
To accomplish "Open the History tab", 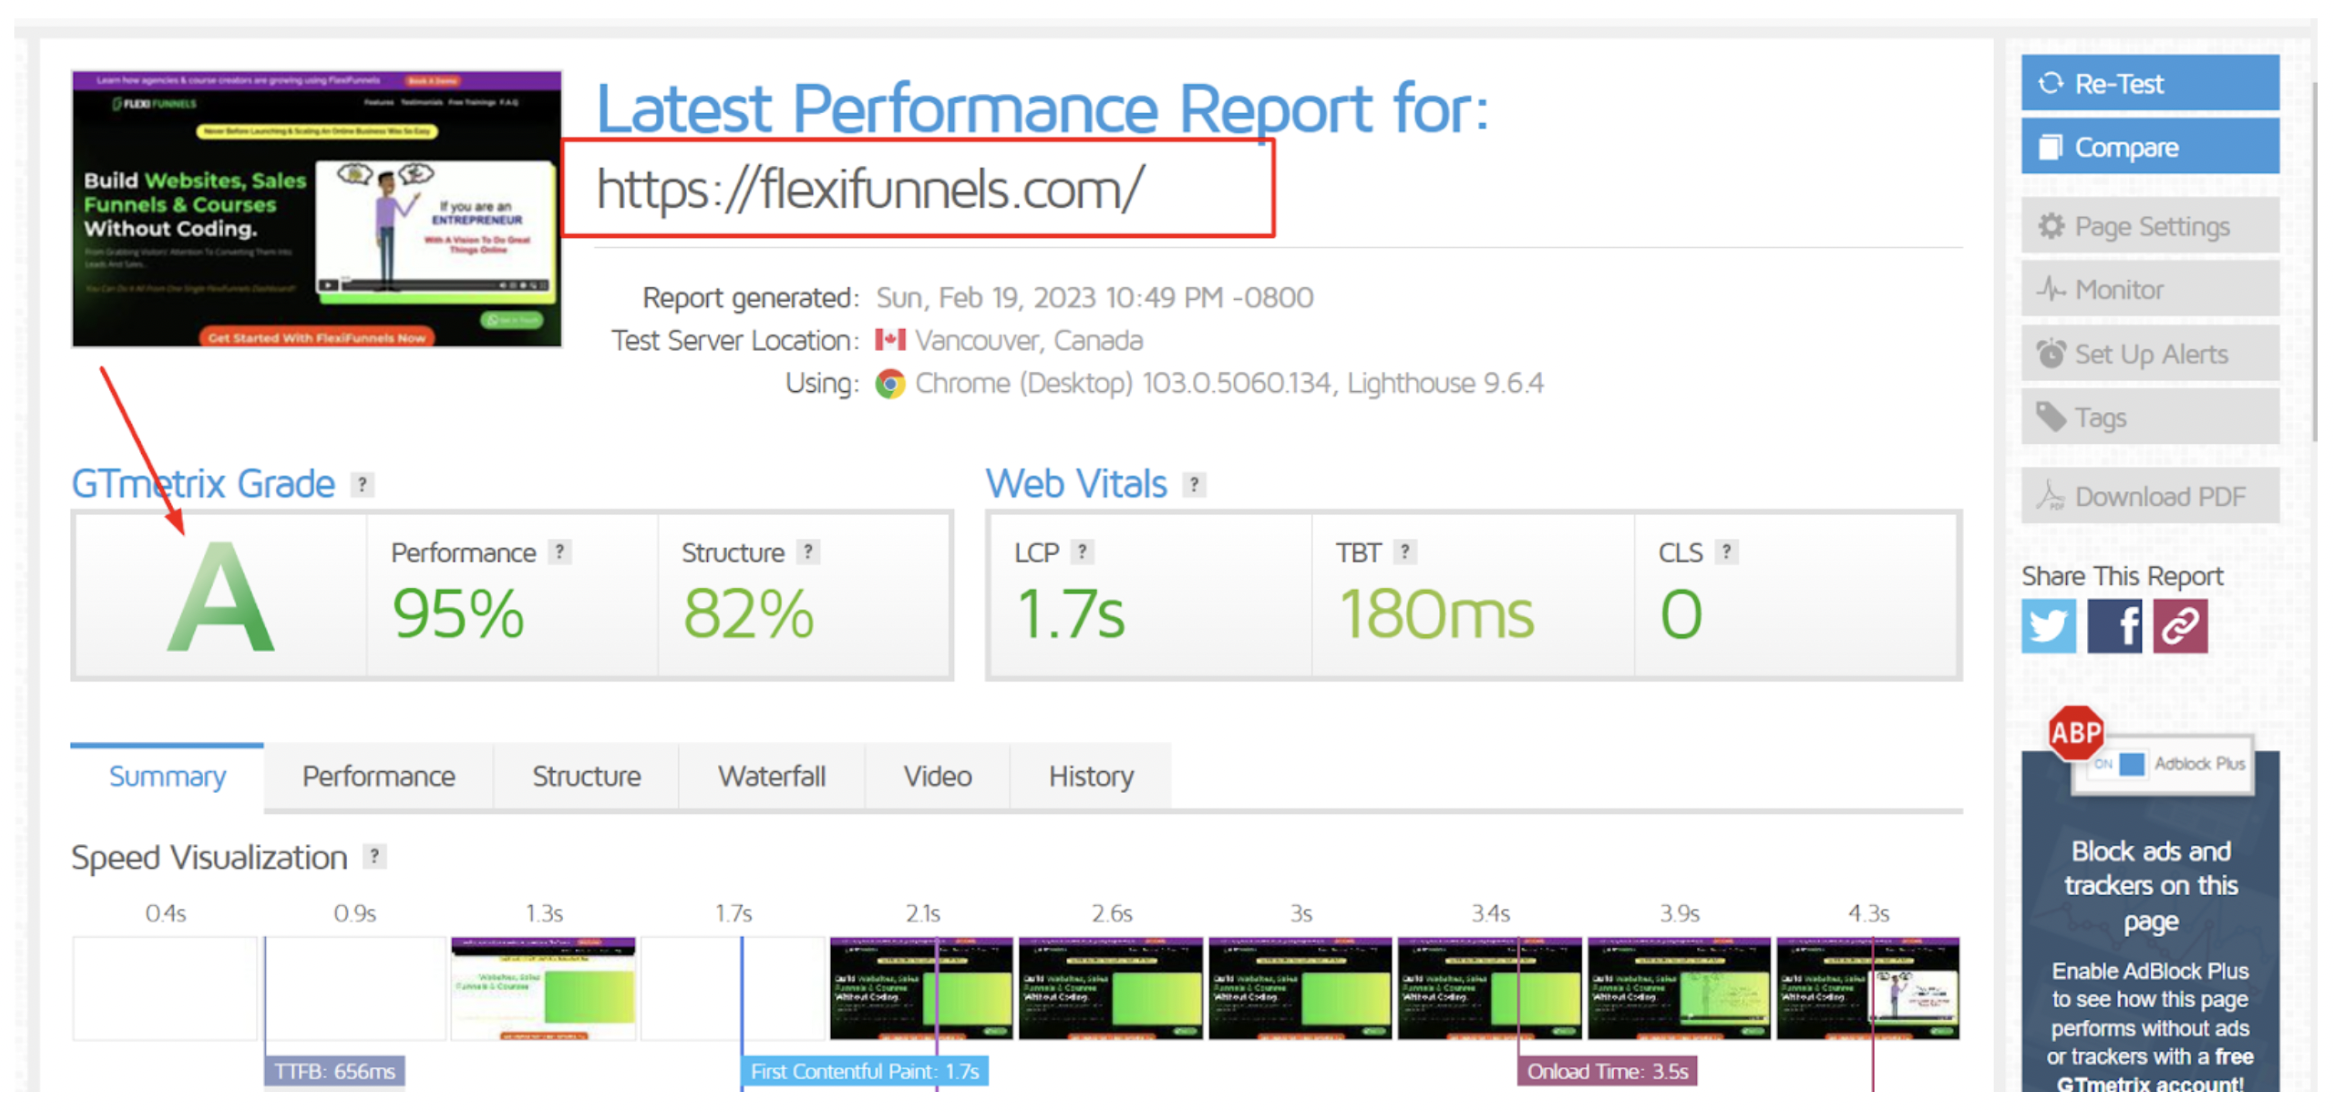I will tap(1090, 777).
